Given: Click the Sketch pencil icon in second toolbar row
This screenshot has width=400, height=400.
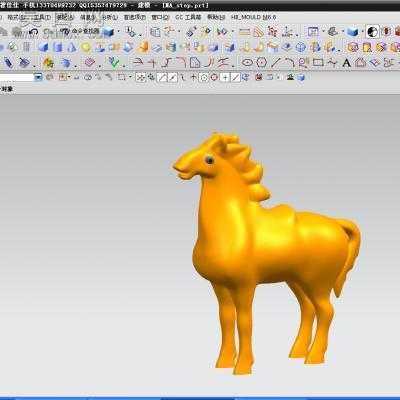Looking at the screenshot, I should click(13, 47).
